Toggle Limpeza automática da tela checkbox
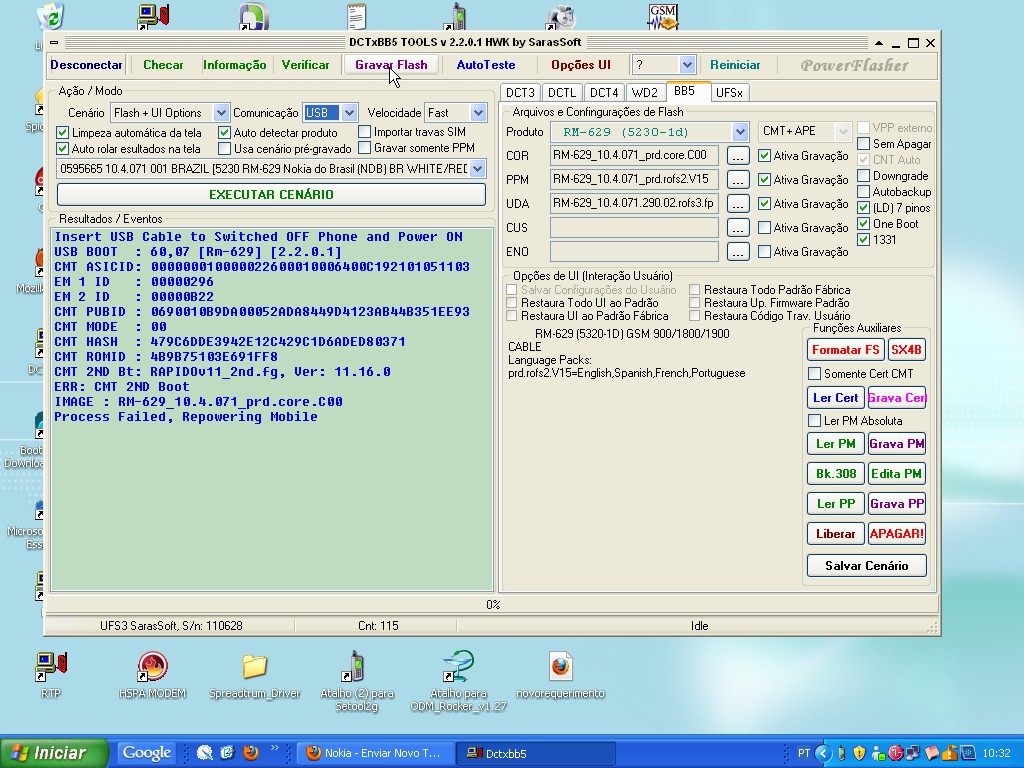Screen dimensions: 1024x768 [x=63, y=133]
